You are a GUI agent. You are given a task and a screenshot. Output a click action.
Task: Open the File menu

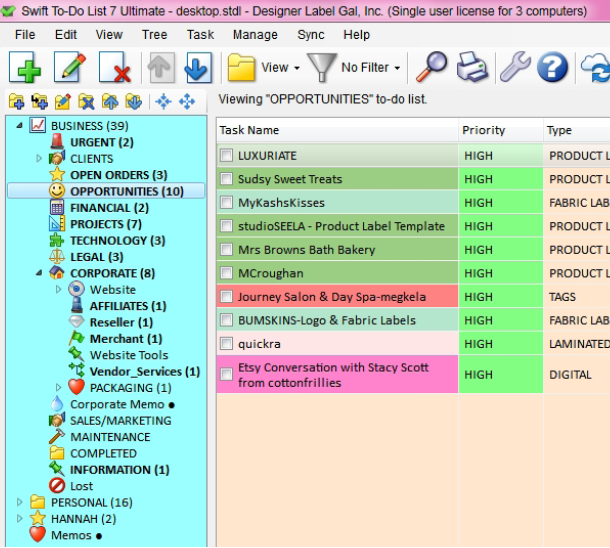(x=25, y=35)
